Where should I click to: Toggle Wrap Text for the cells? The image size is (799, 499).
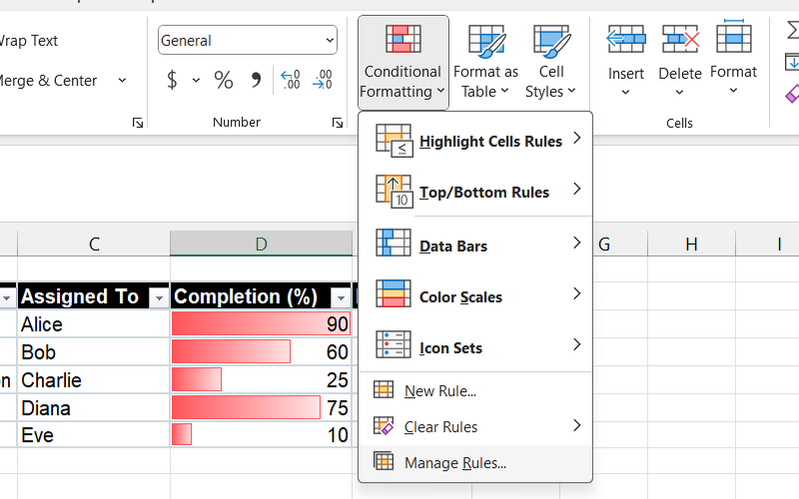pyautogui.click(x=28, y=41)
